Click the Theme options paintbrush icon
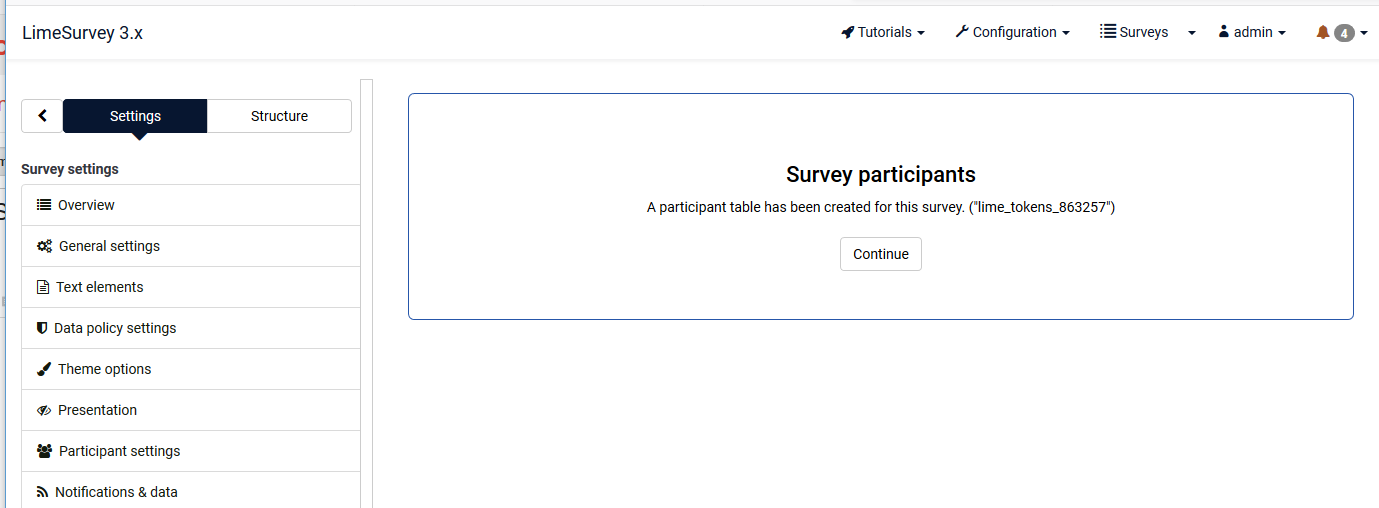 point(44,369)
